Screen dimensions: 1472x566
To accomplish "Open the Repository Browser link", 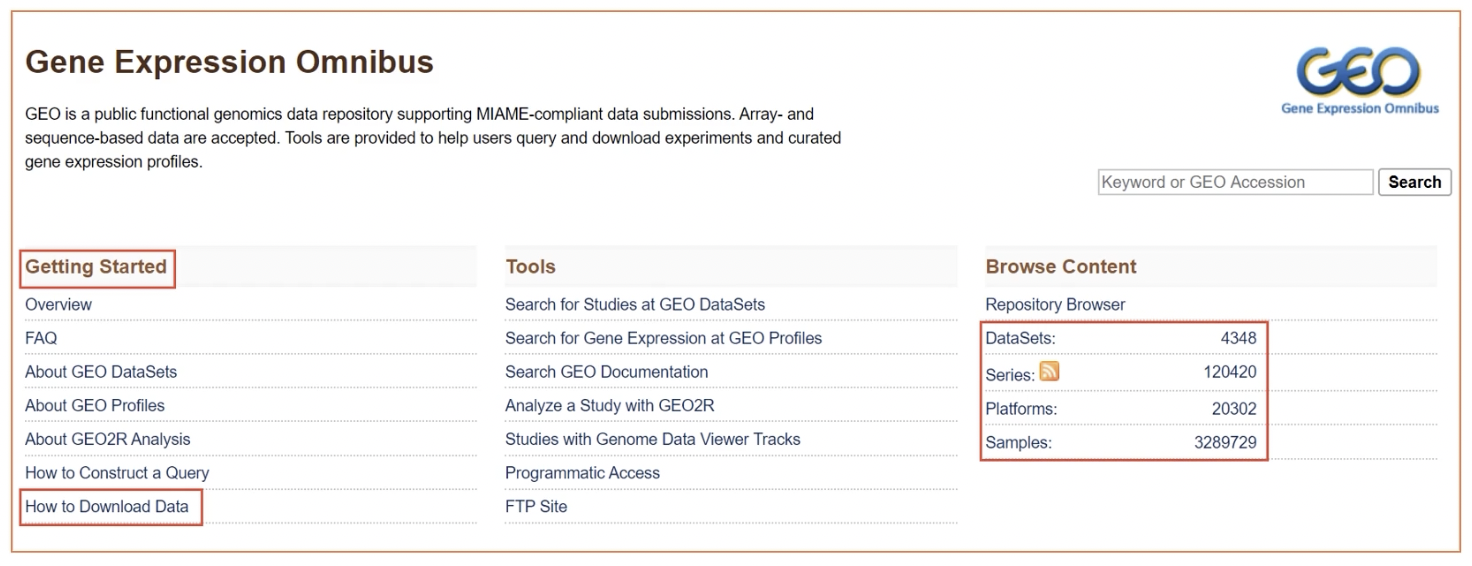I will point(1055,305).
